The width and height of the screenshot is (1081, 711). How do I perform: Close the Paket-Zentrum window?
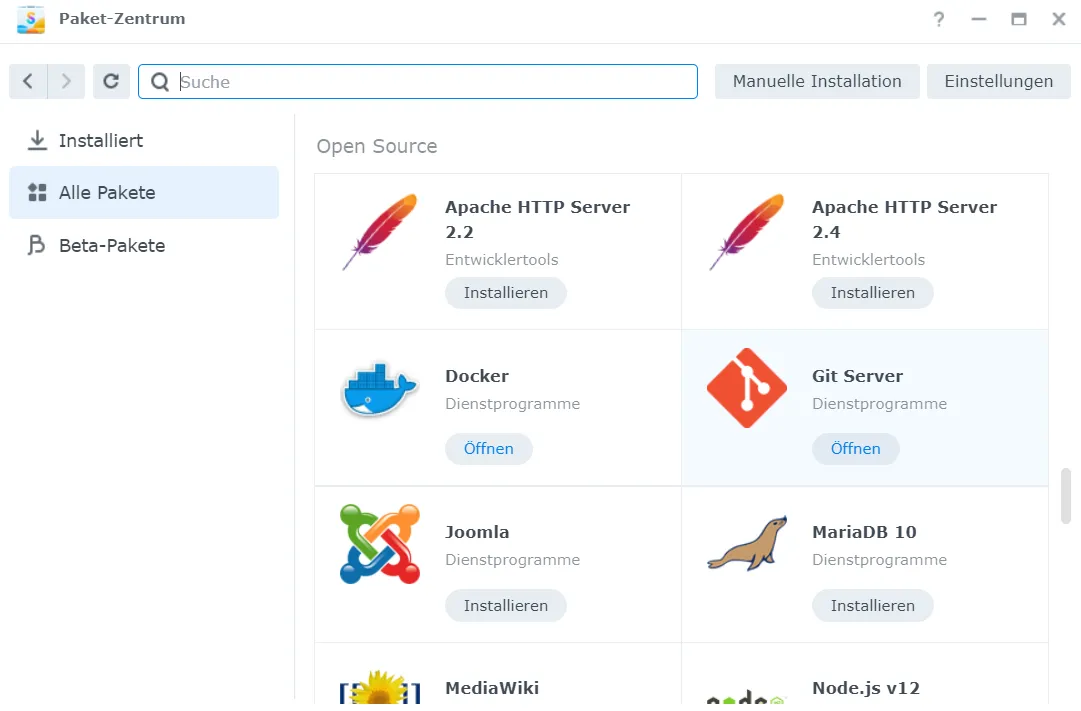click(1059, 19)
